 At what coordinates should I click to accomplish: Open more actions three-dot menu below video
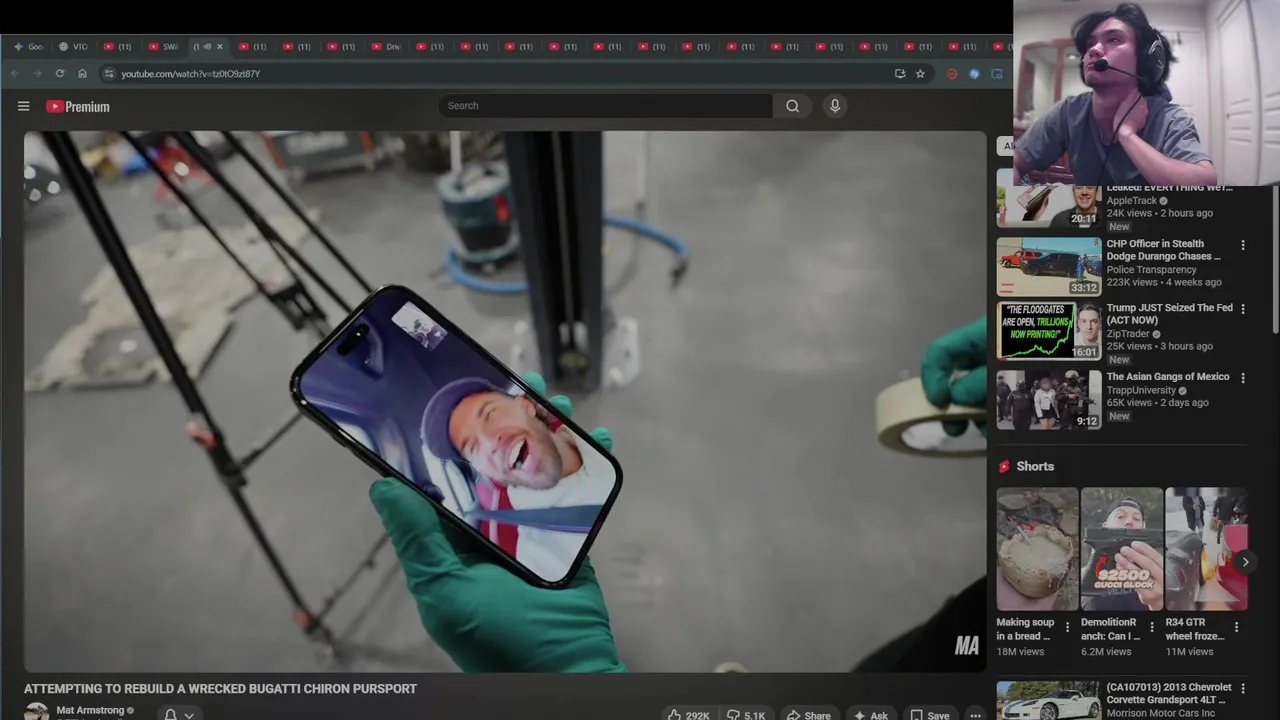coord(975,715)
